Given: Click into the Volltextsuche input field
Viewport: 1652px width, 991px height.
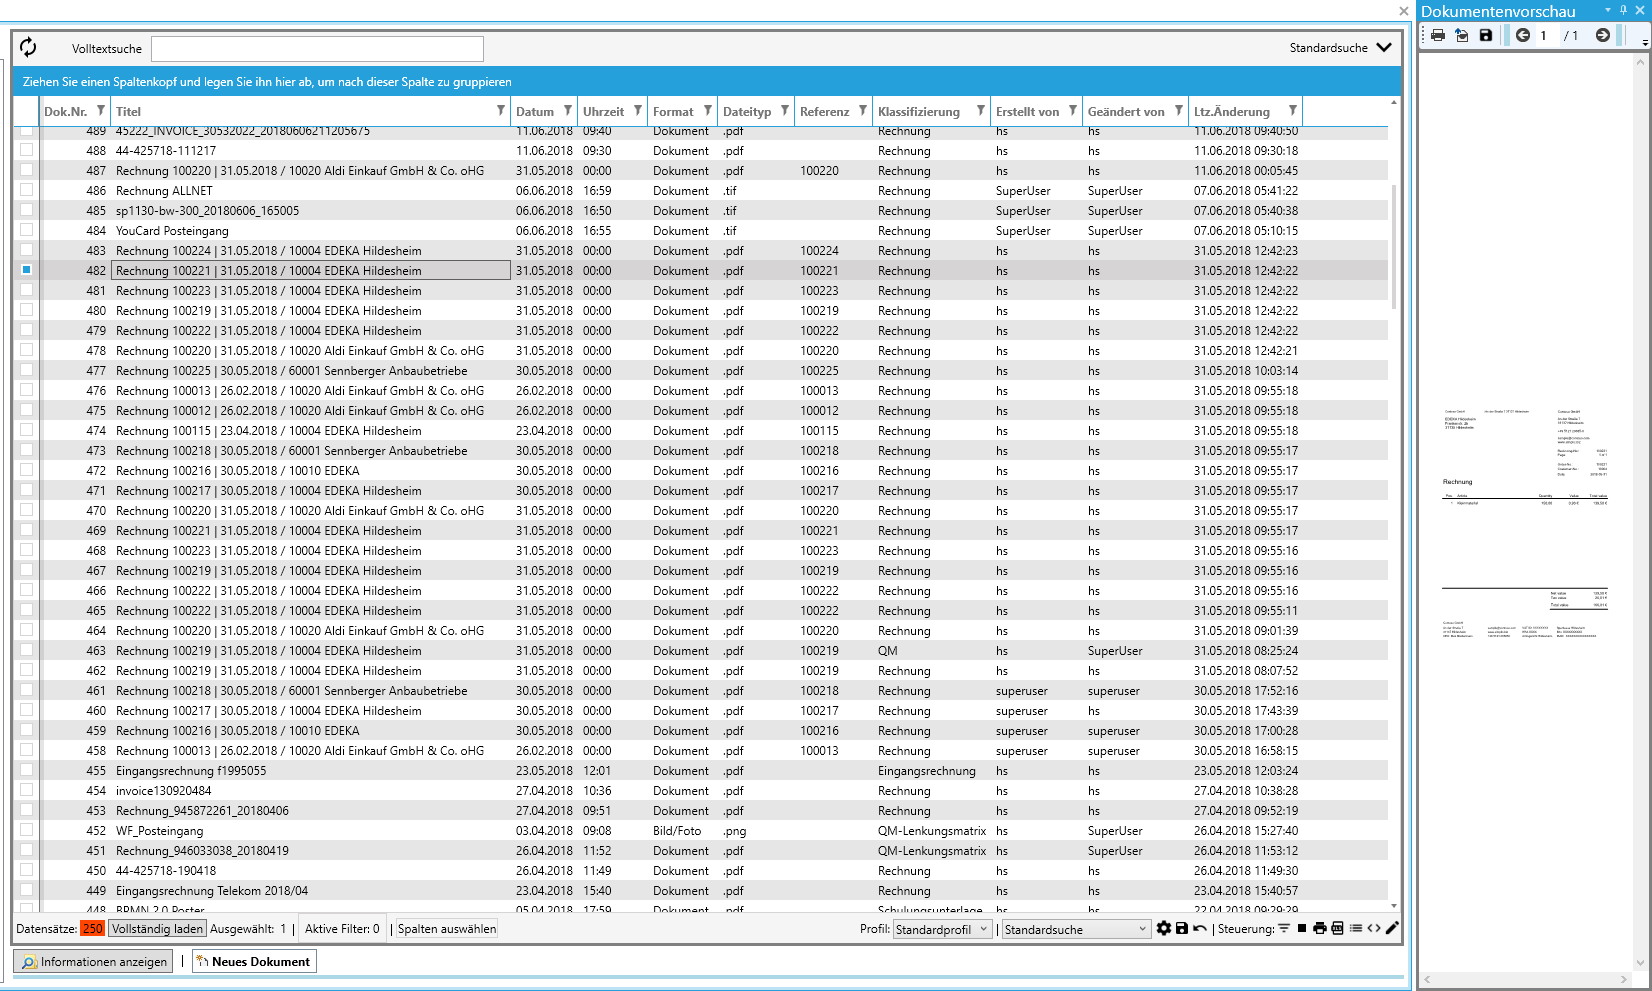Looking at the screenshot, I should [x=317, y=48].
